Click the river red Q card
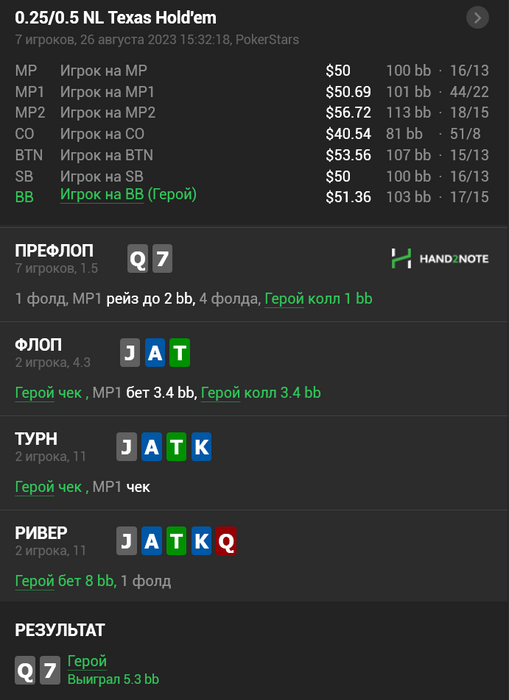The height and width of the screenshot is (700, 509). (x=226, y=541)
